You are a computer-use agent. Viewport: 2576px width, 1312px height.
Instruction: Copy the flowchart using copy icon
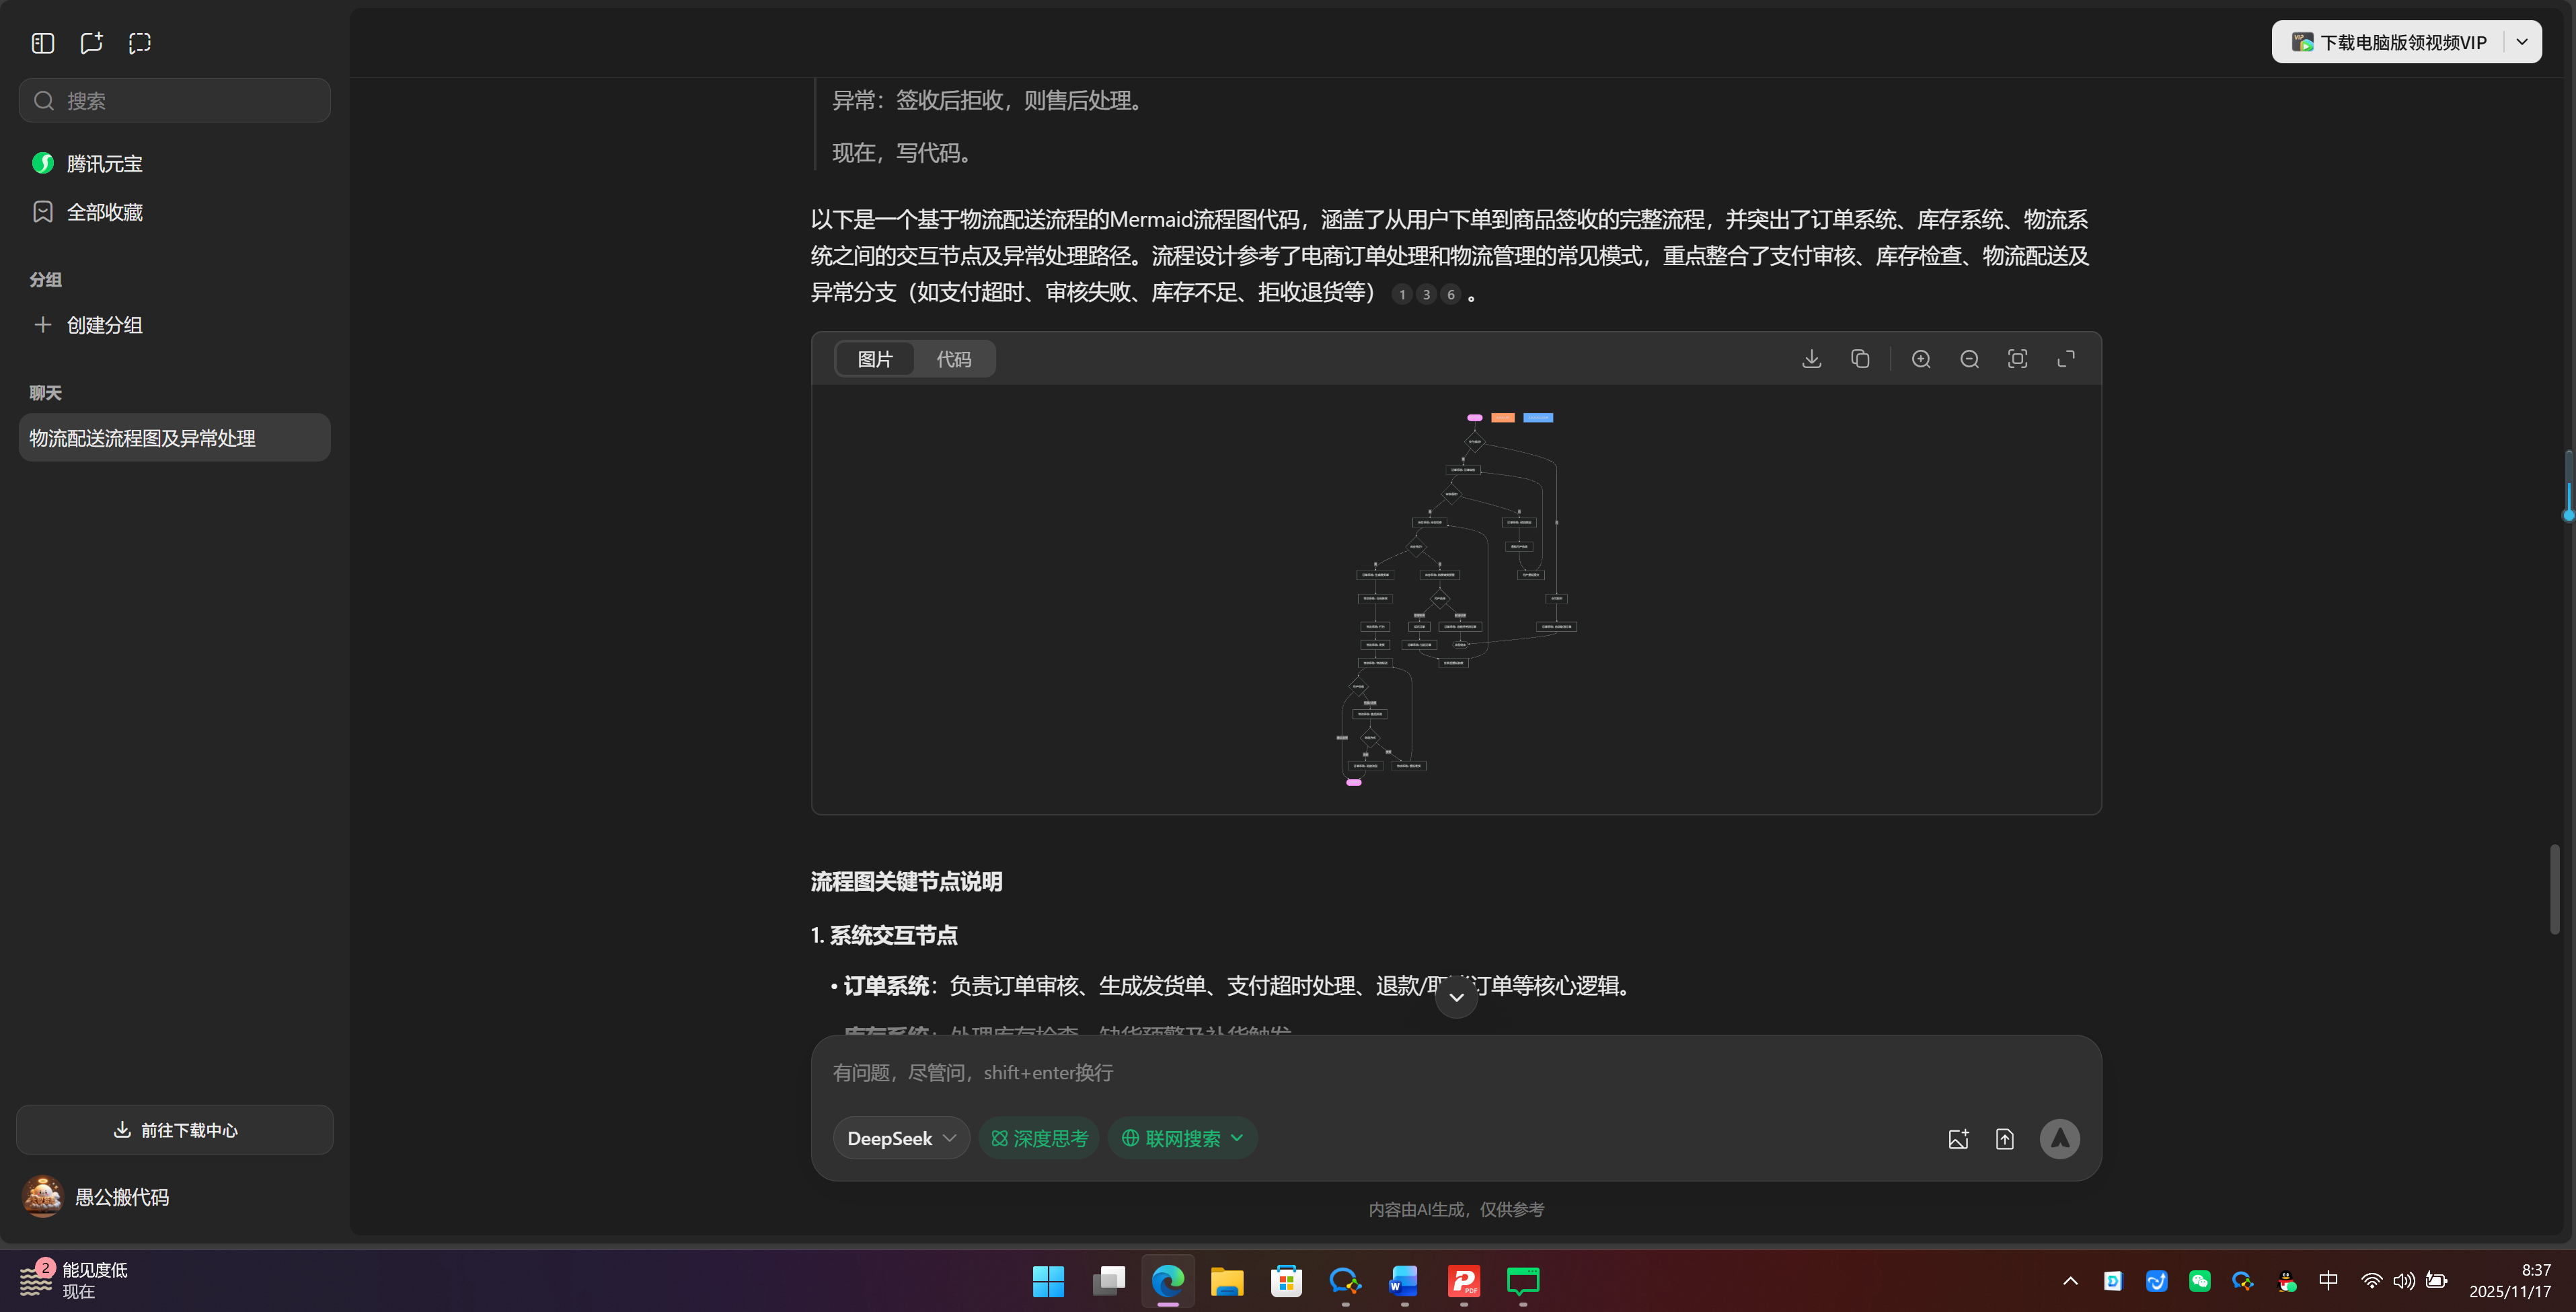[1859, 358]
